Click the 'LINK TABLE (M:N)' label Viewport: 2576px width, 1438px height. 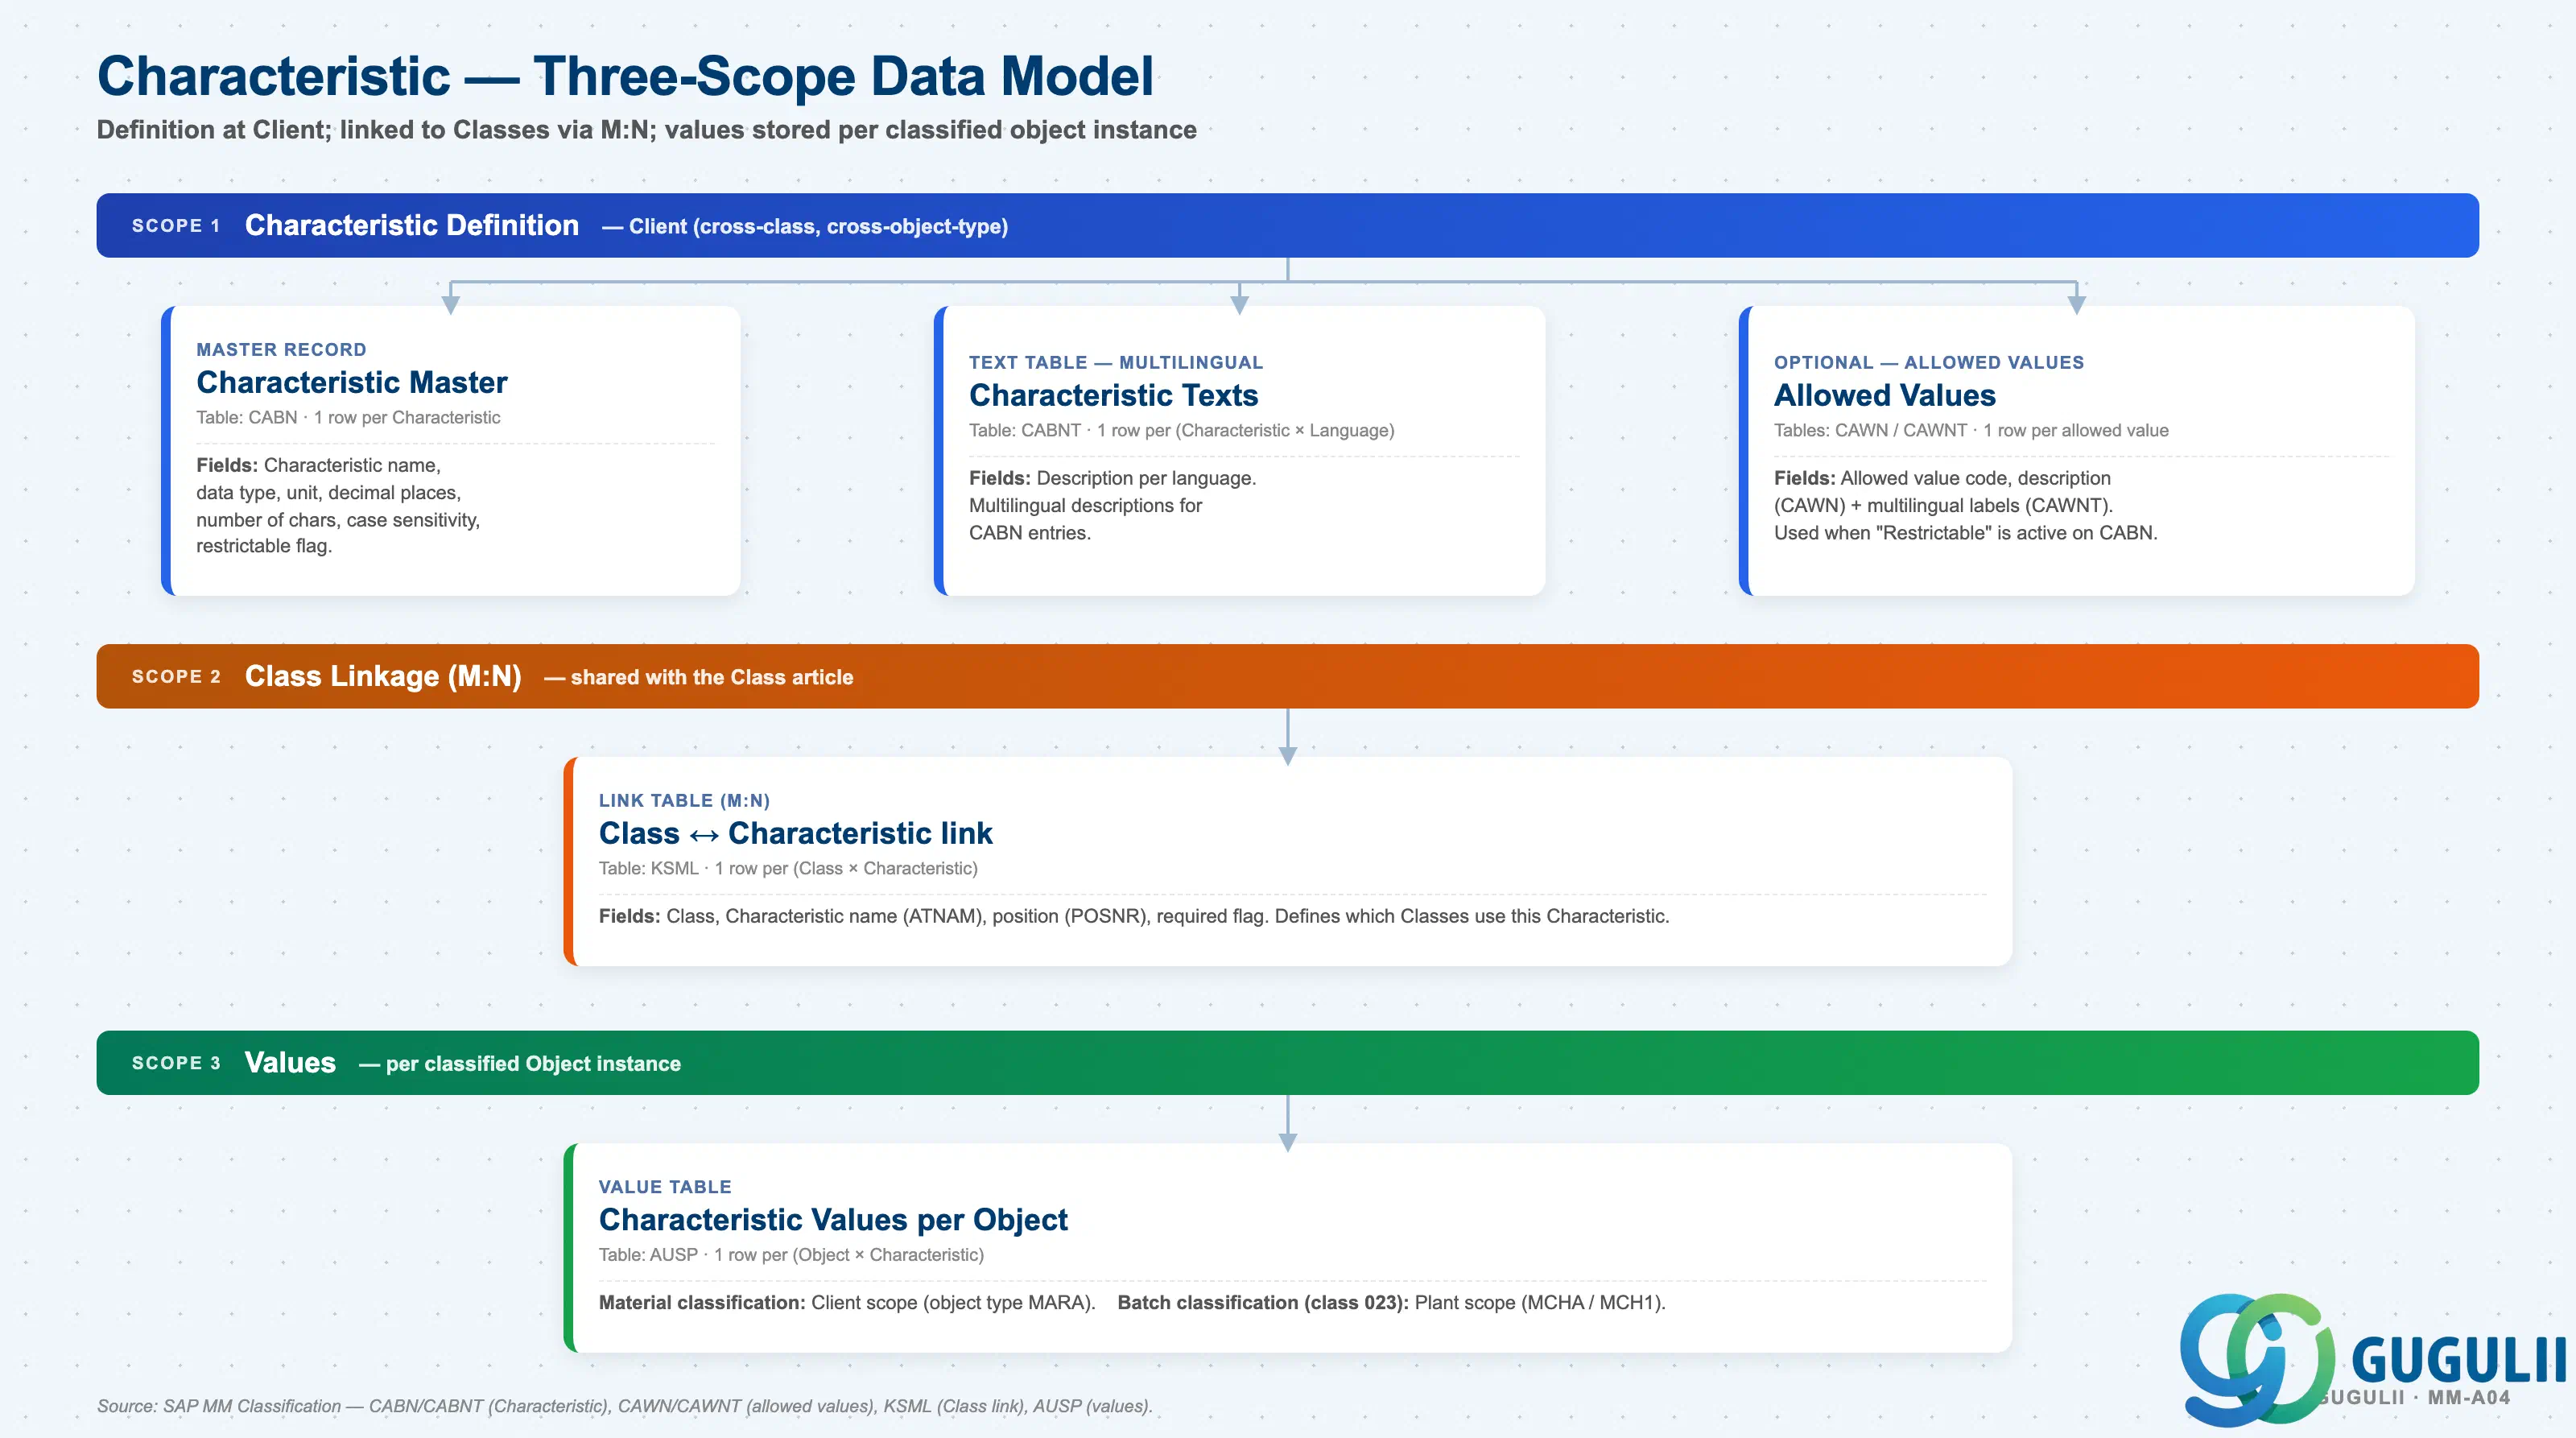[x=684, y=801]
